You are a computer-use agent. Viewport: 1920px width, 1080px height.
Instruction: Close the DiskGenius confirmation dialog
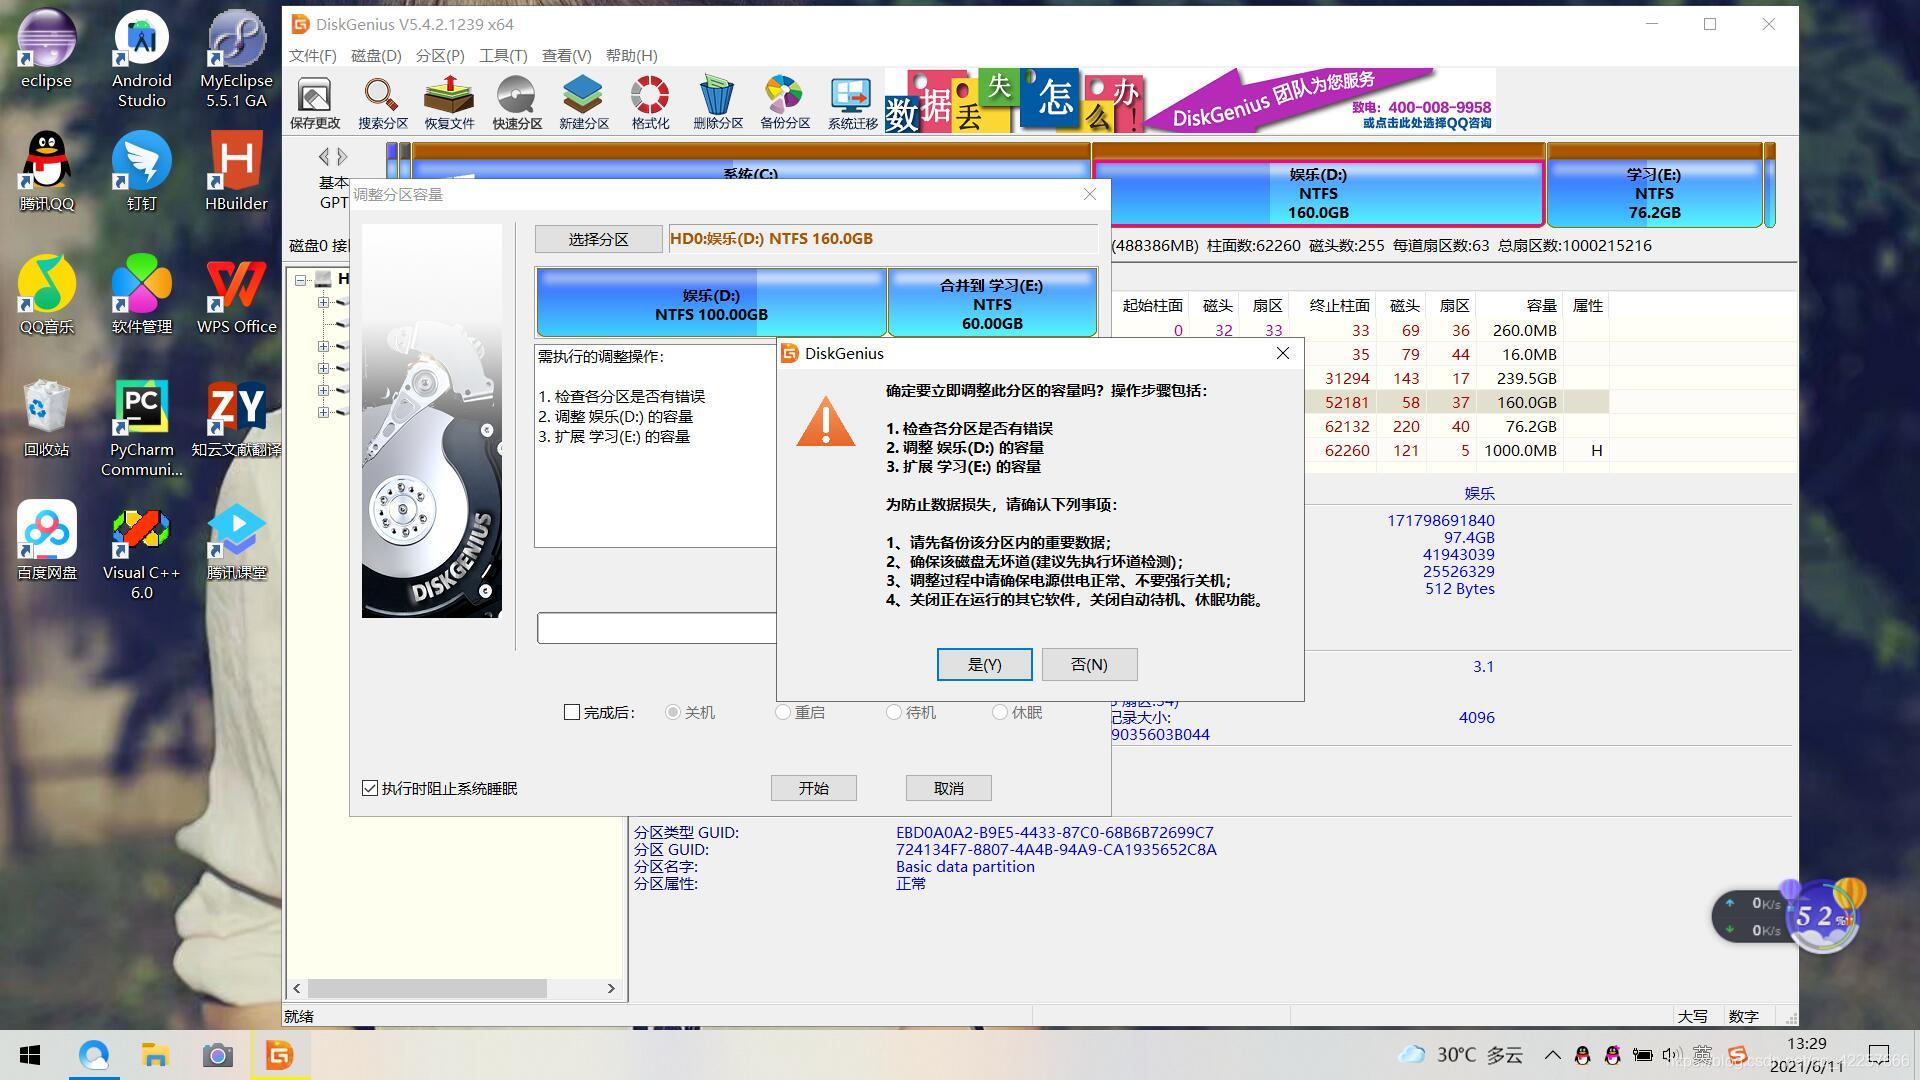pos(1283,353)
